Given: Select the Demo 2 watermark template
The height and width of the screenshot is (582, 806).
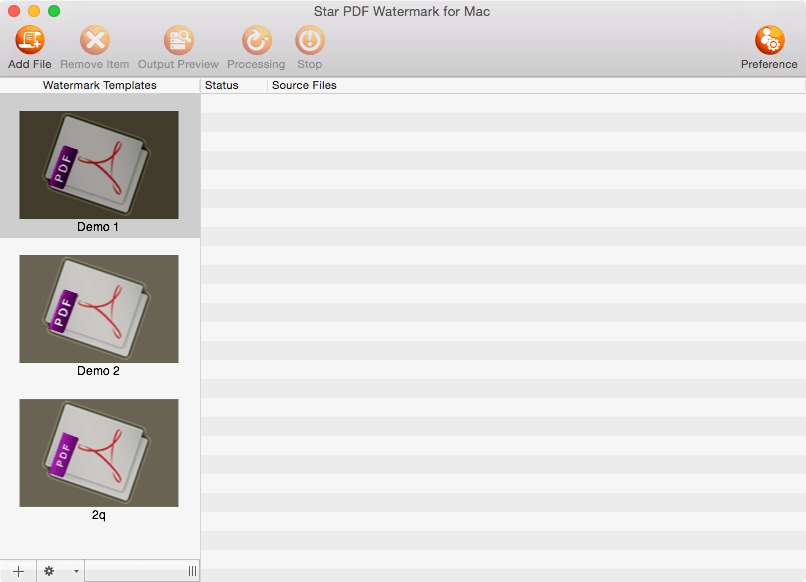Looking at the screenshot, I should click(98, 309).
